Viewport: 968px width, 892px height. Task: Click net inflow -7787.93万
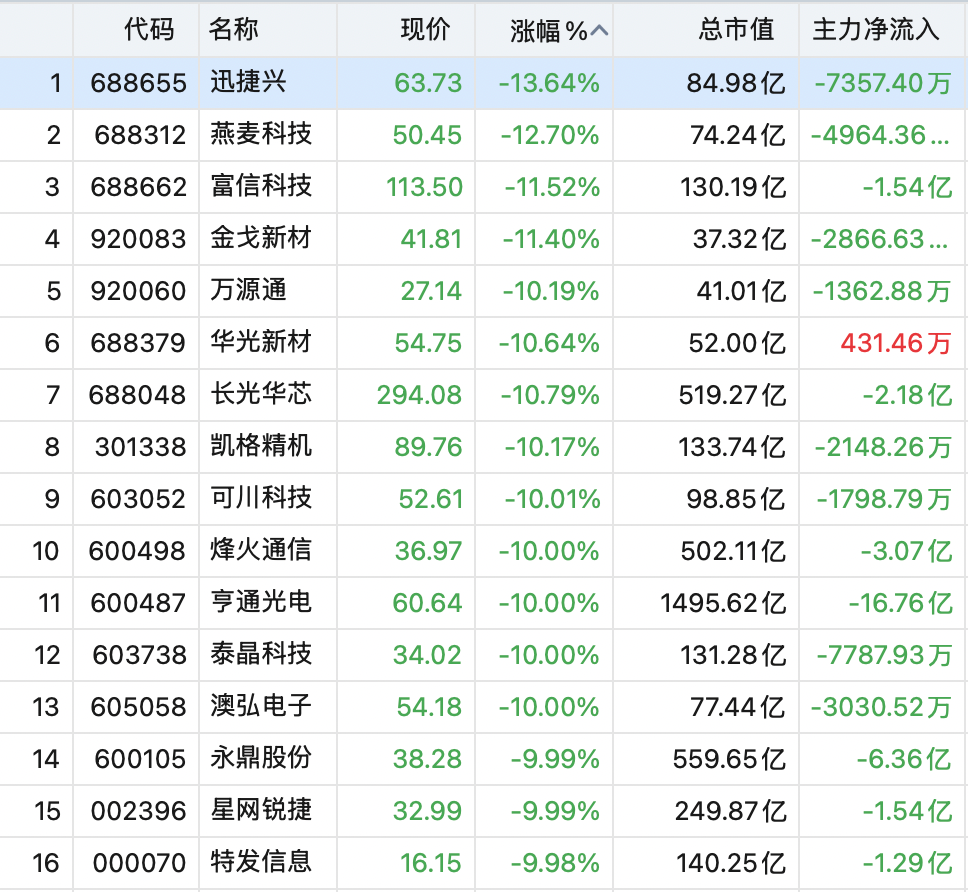click(x=884, y=655)
